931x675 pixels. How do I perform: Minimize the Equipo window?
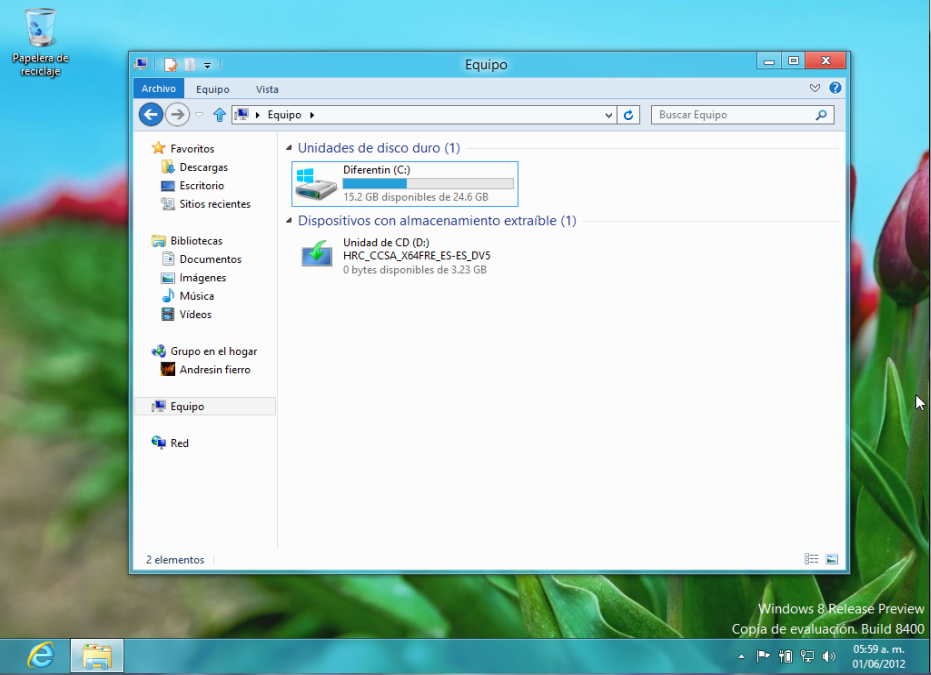769,61
